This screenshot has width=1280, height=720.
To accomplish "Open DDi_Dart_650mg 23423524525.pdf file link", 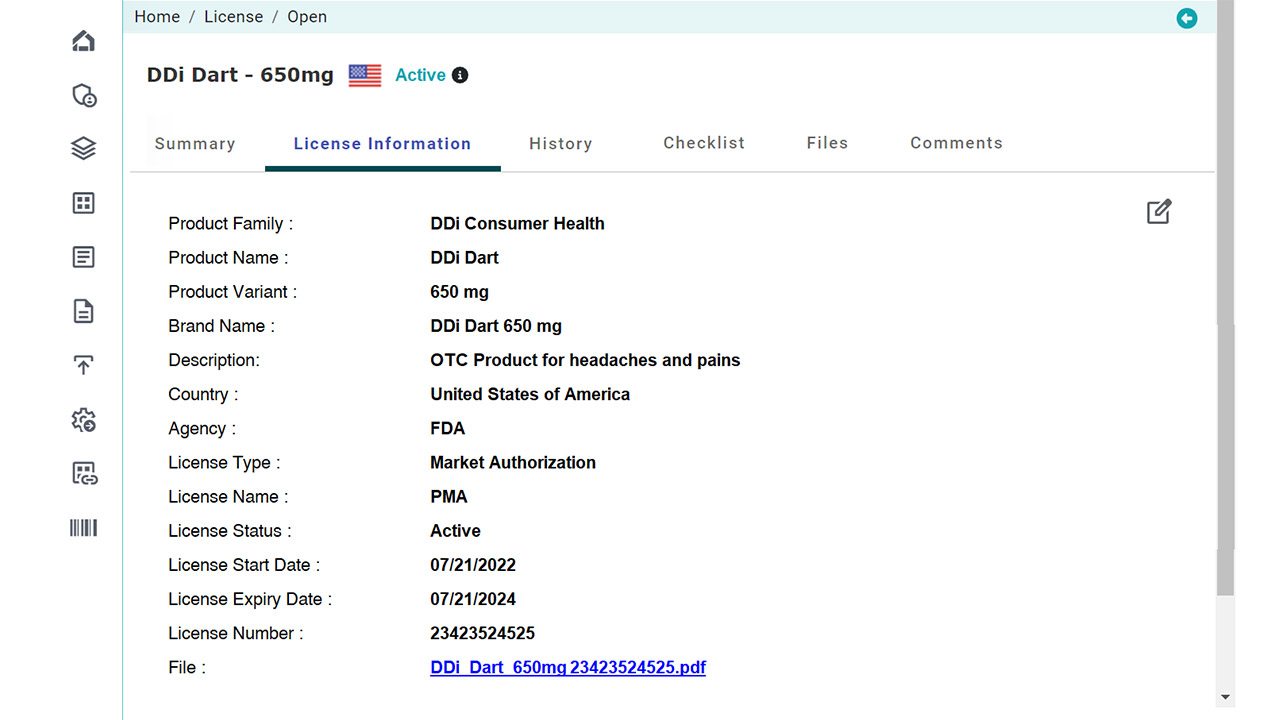I will click(x=567, y=667).
